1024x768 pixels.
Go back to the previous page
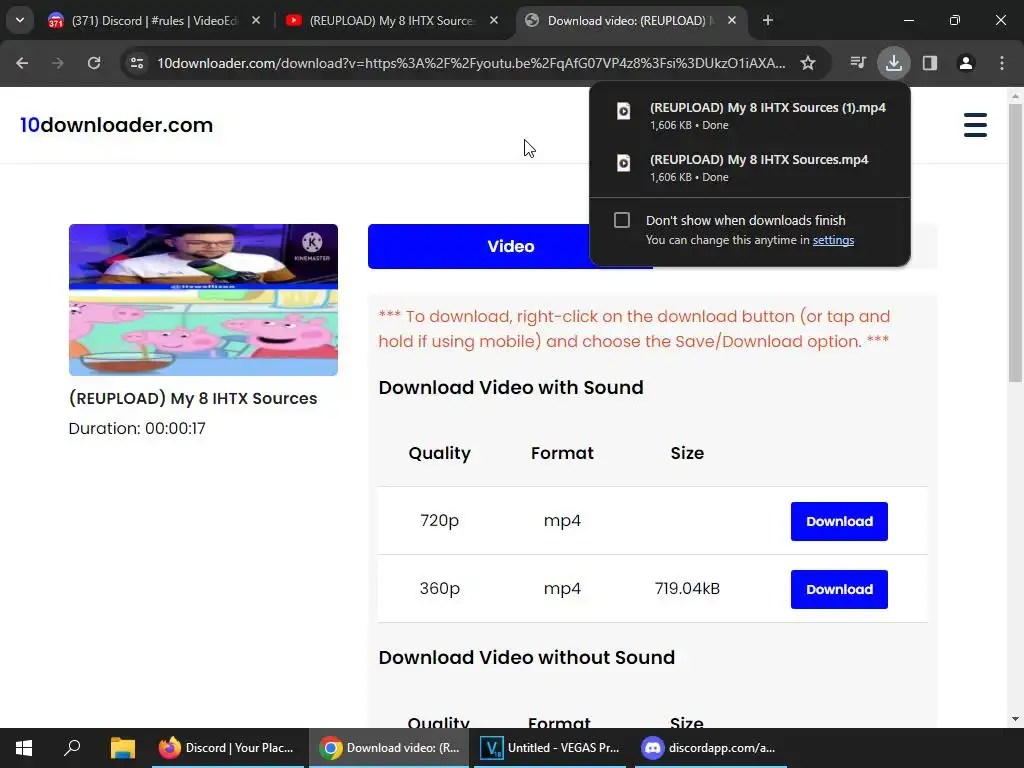tap(22, 63)
